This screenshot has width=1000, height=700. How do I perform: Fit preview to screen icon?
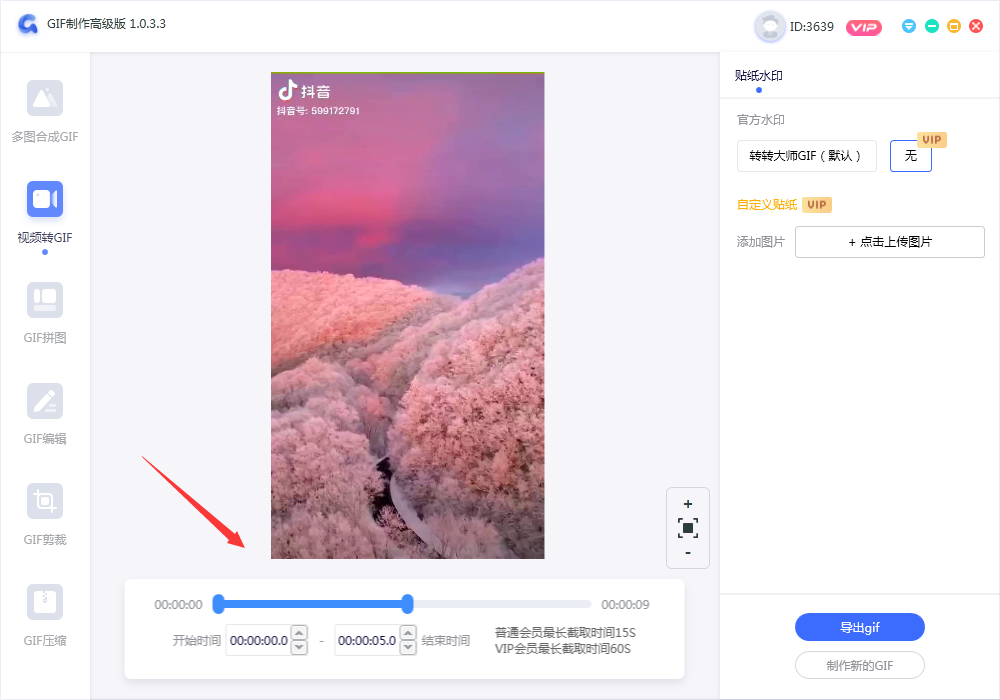click(687, 528)
